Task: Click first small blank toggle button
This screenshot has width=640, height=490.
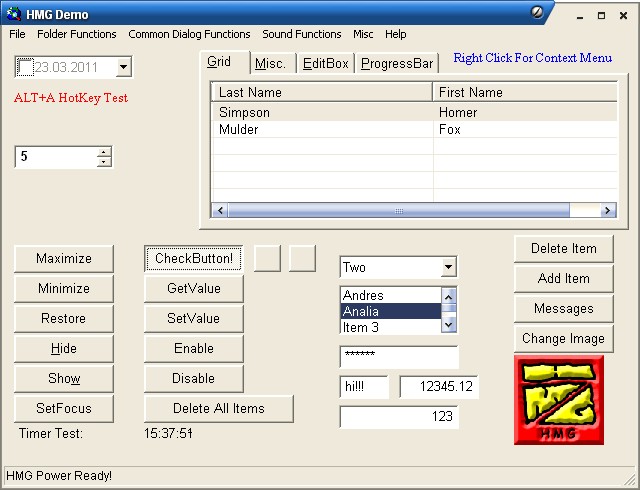Action: tap(267, 258)
